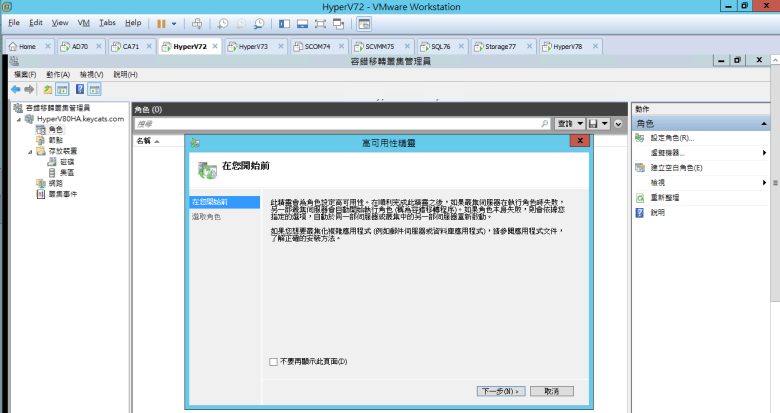Screen dimensions: 780x413
Task: Open the 查詢 dropdown
Action: [570, 123]
